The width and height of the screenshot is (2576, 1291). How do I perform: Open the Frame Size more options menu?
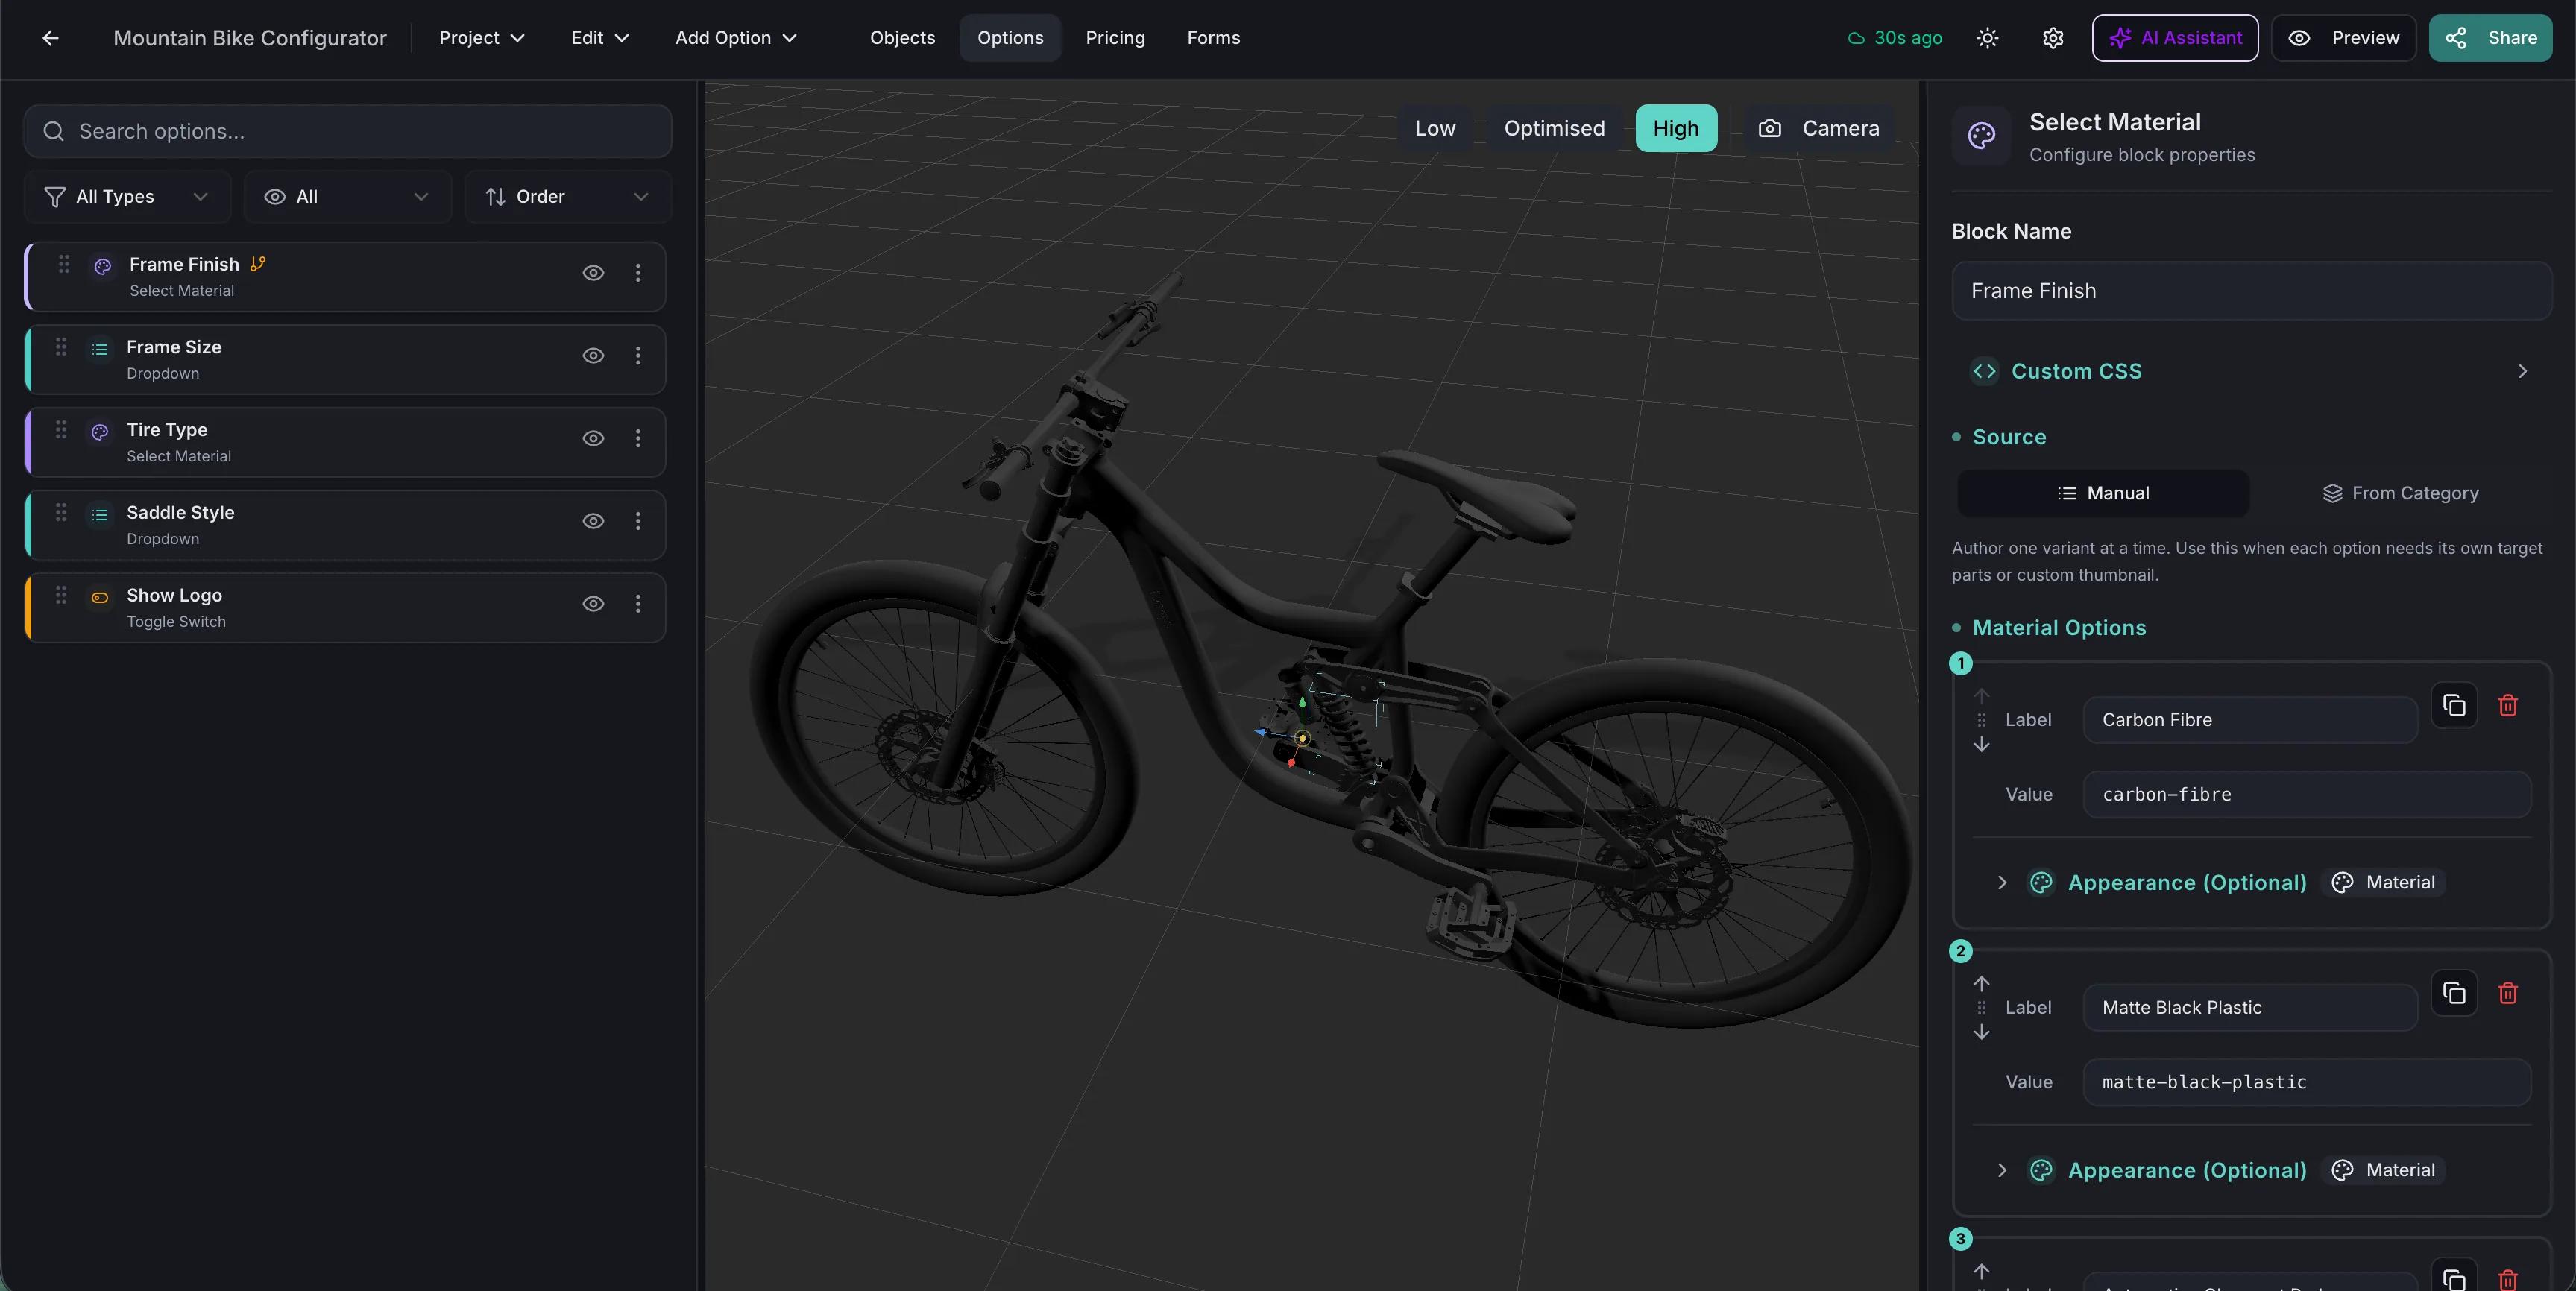pyautogui.click(x=638, y=356)
